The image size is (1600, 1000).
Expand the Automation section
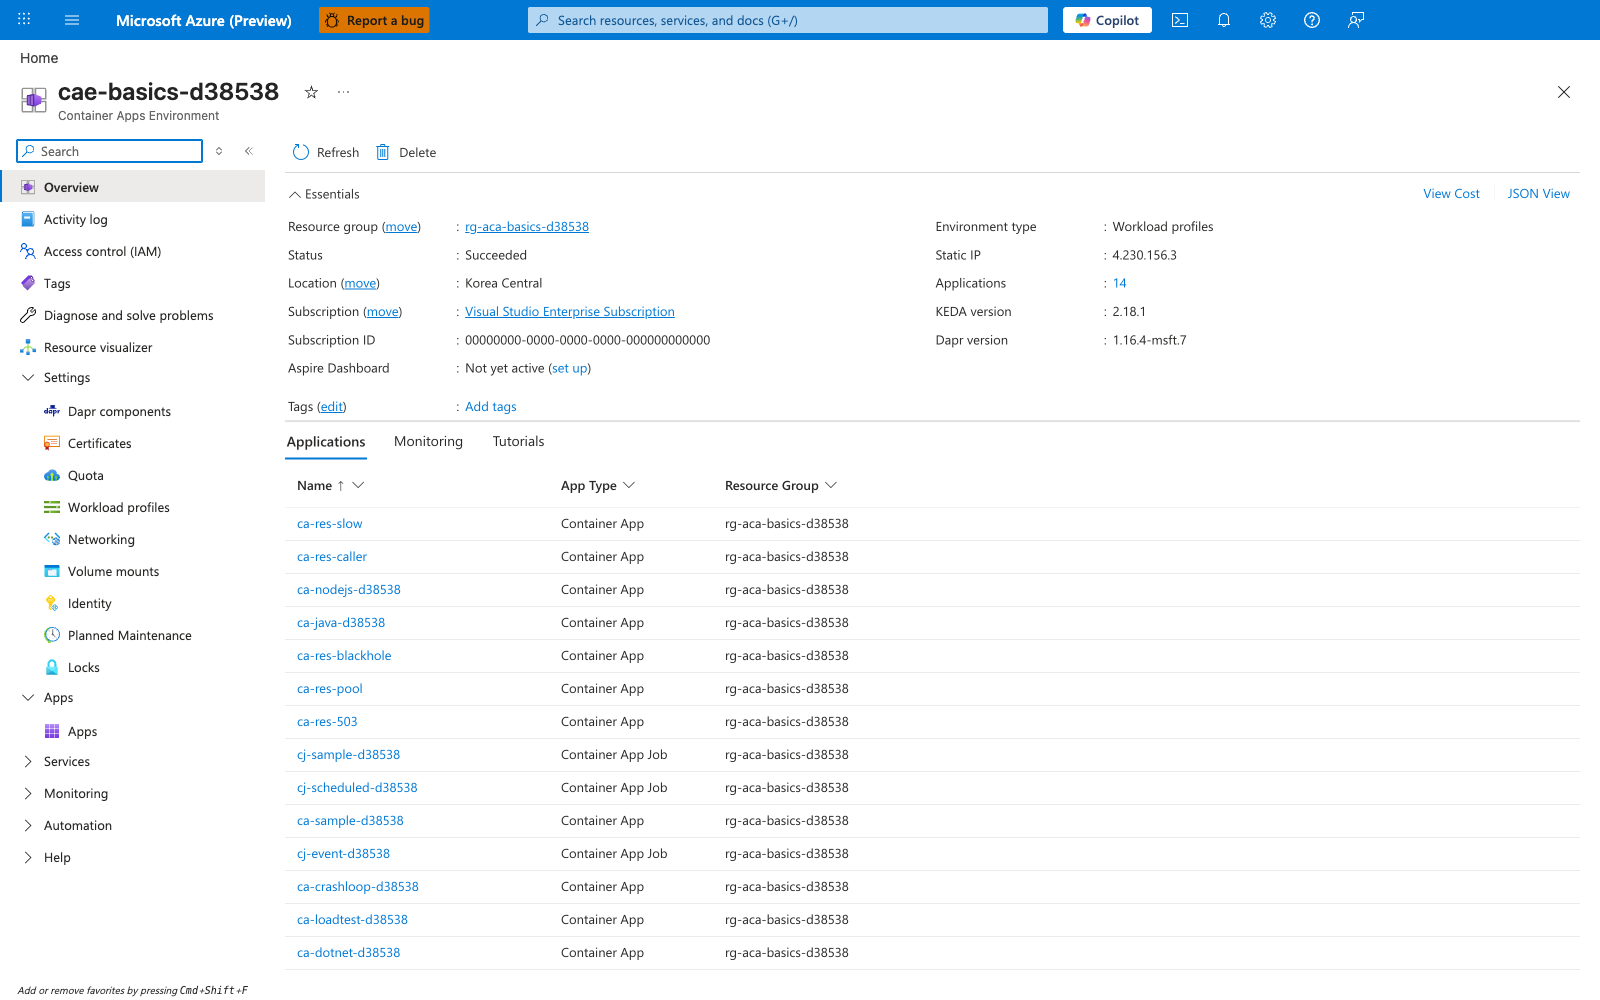[28, 825]
